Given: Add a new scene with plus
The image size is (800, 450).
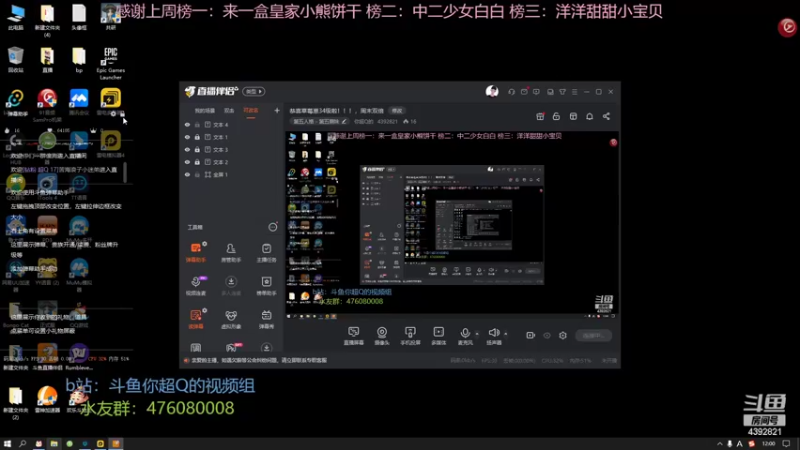Looking at the screenshot, I should [277, 110].
